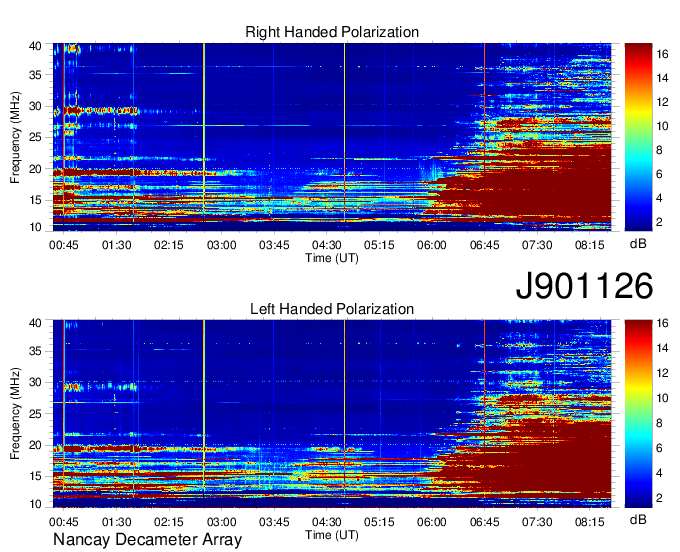Click the 8 dB tick on the upper colorbar
The height and width of the screenshot is (552, 680).
tap(659, 150)
